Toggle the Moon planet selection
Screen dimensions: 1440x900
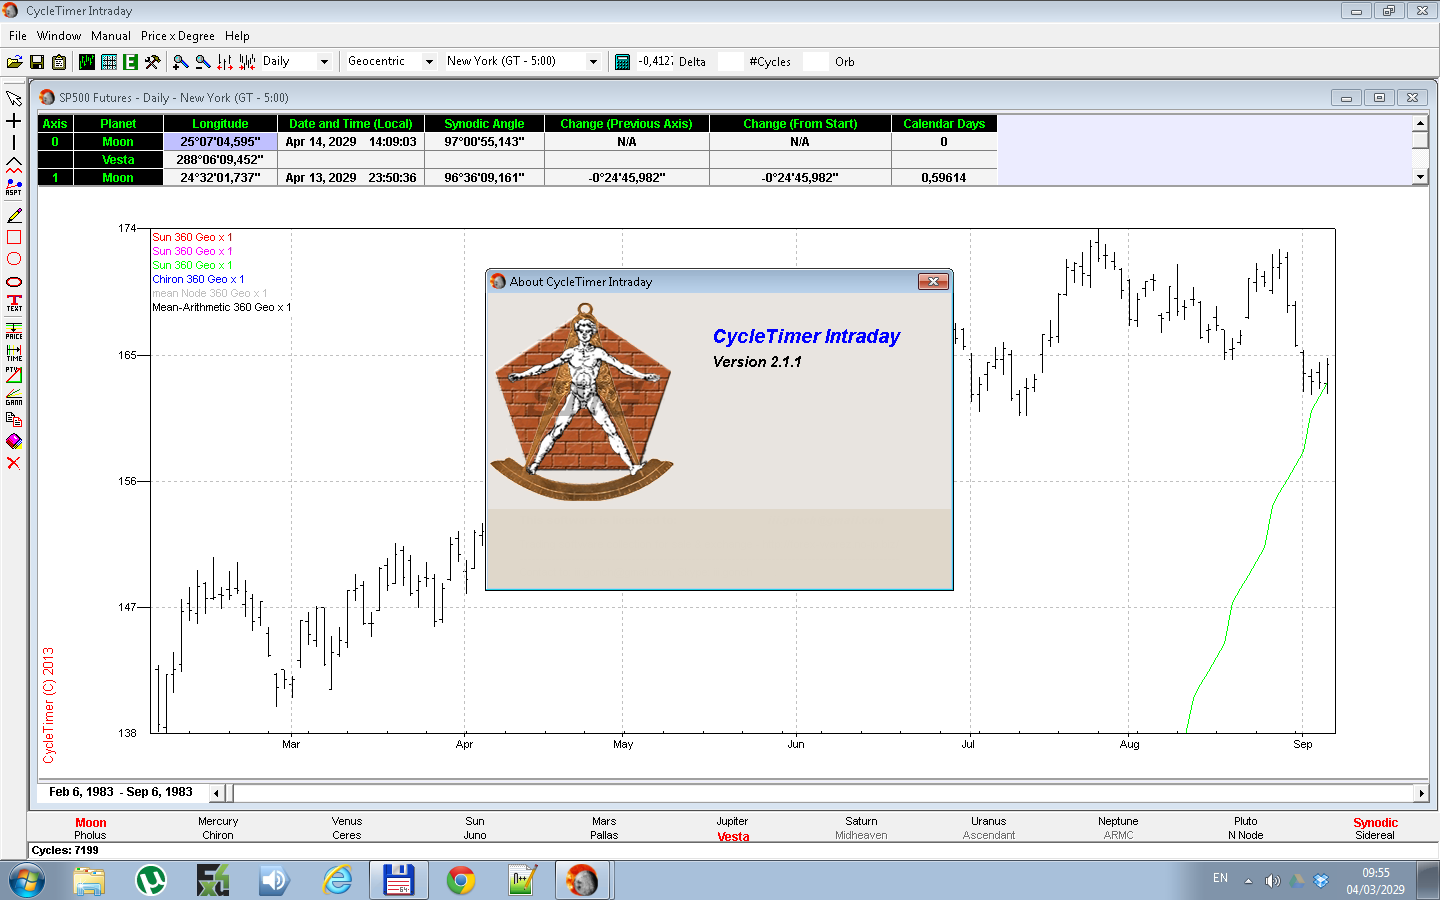point(90,823)
